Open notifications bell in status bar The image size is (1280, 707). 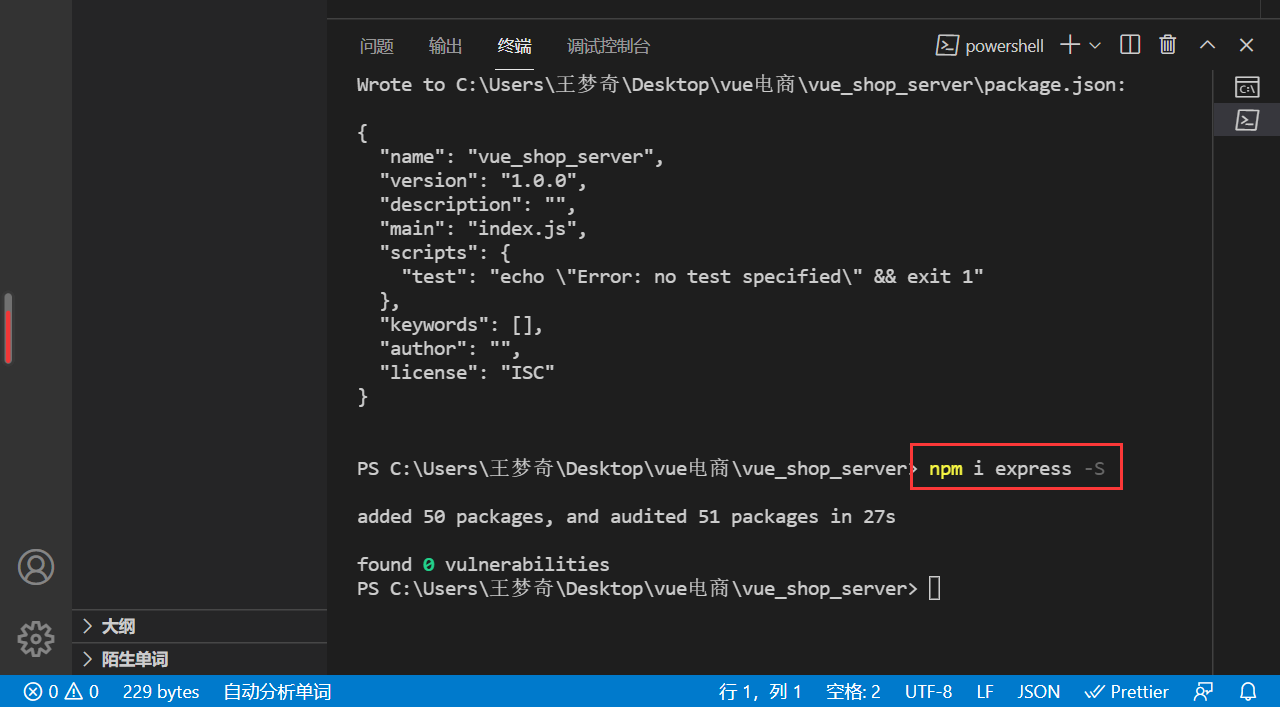[1248, 691]
